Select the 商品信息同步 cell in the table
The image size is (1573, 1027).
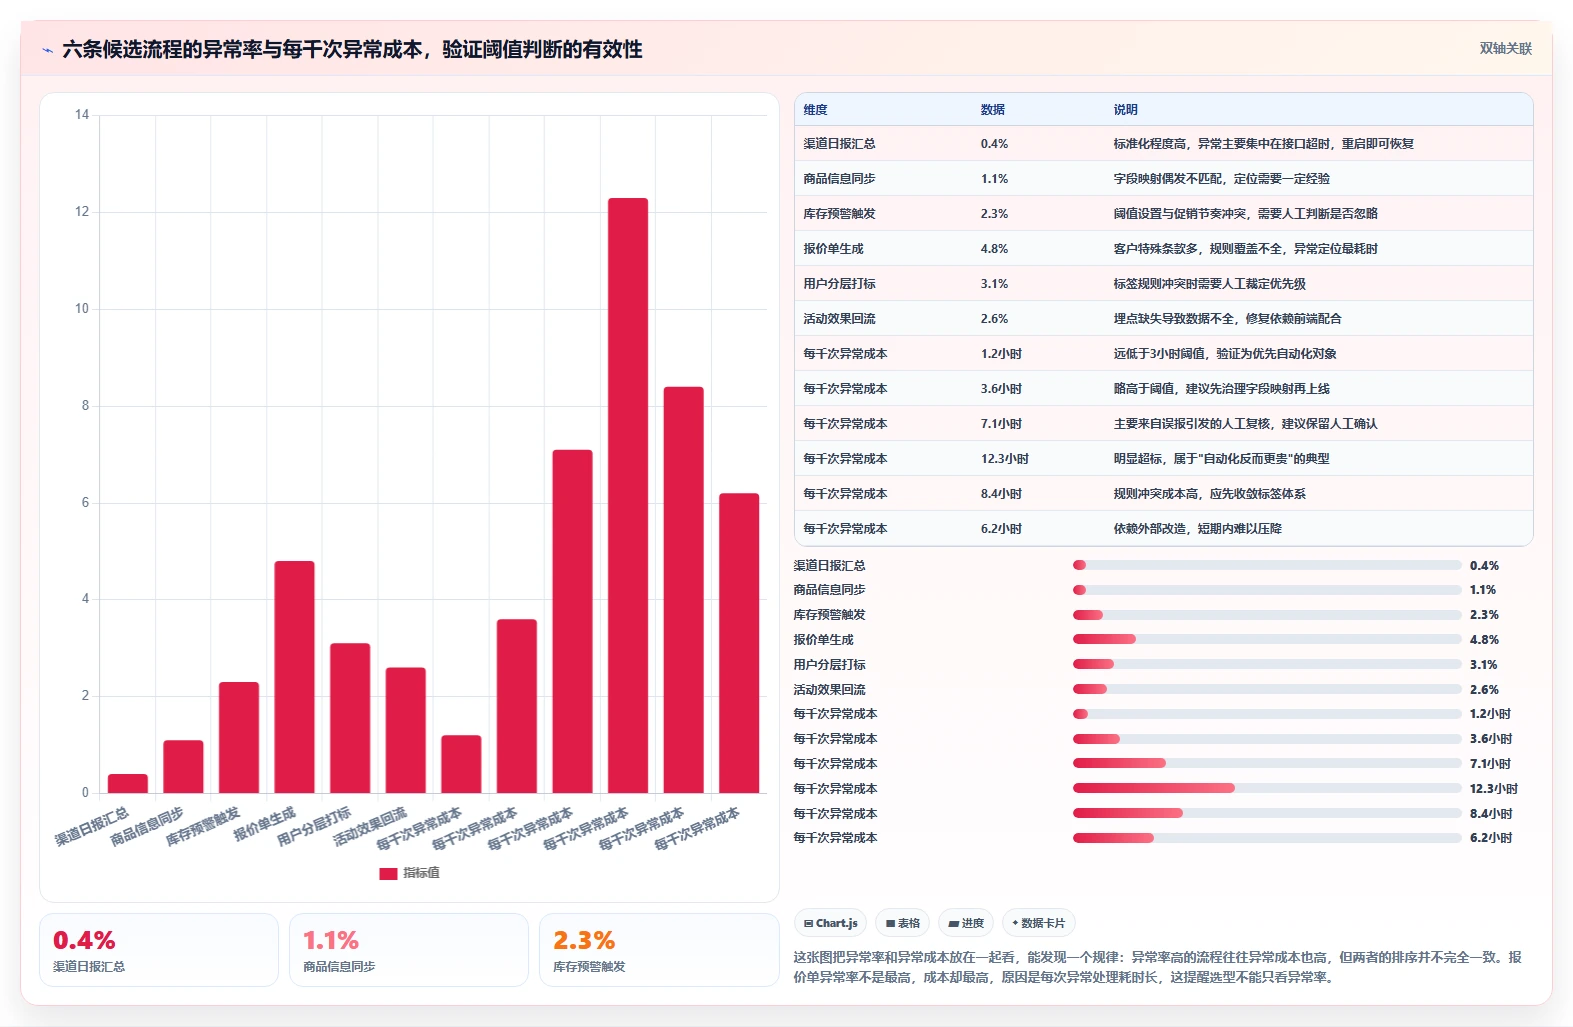[839, 179]
